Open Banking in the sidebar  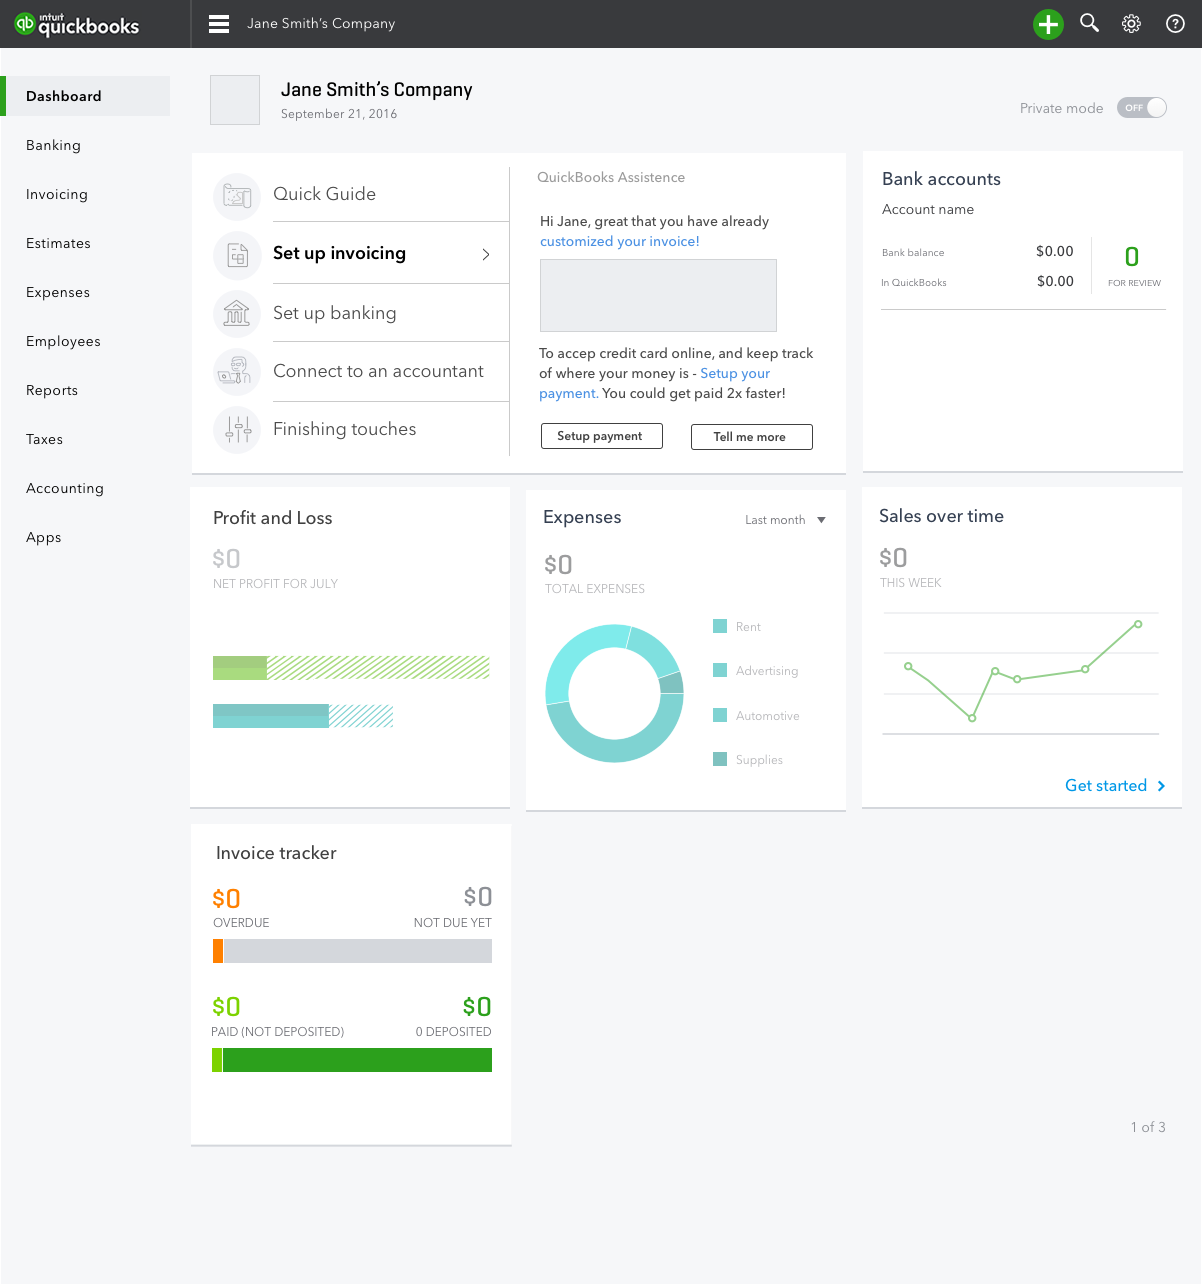54,145
